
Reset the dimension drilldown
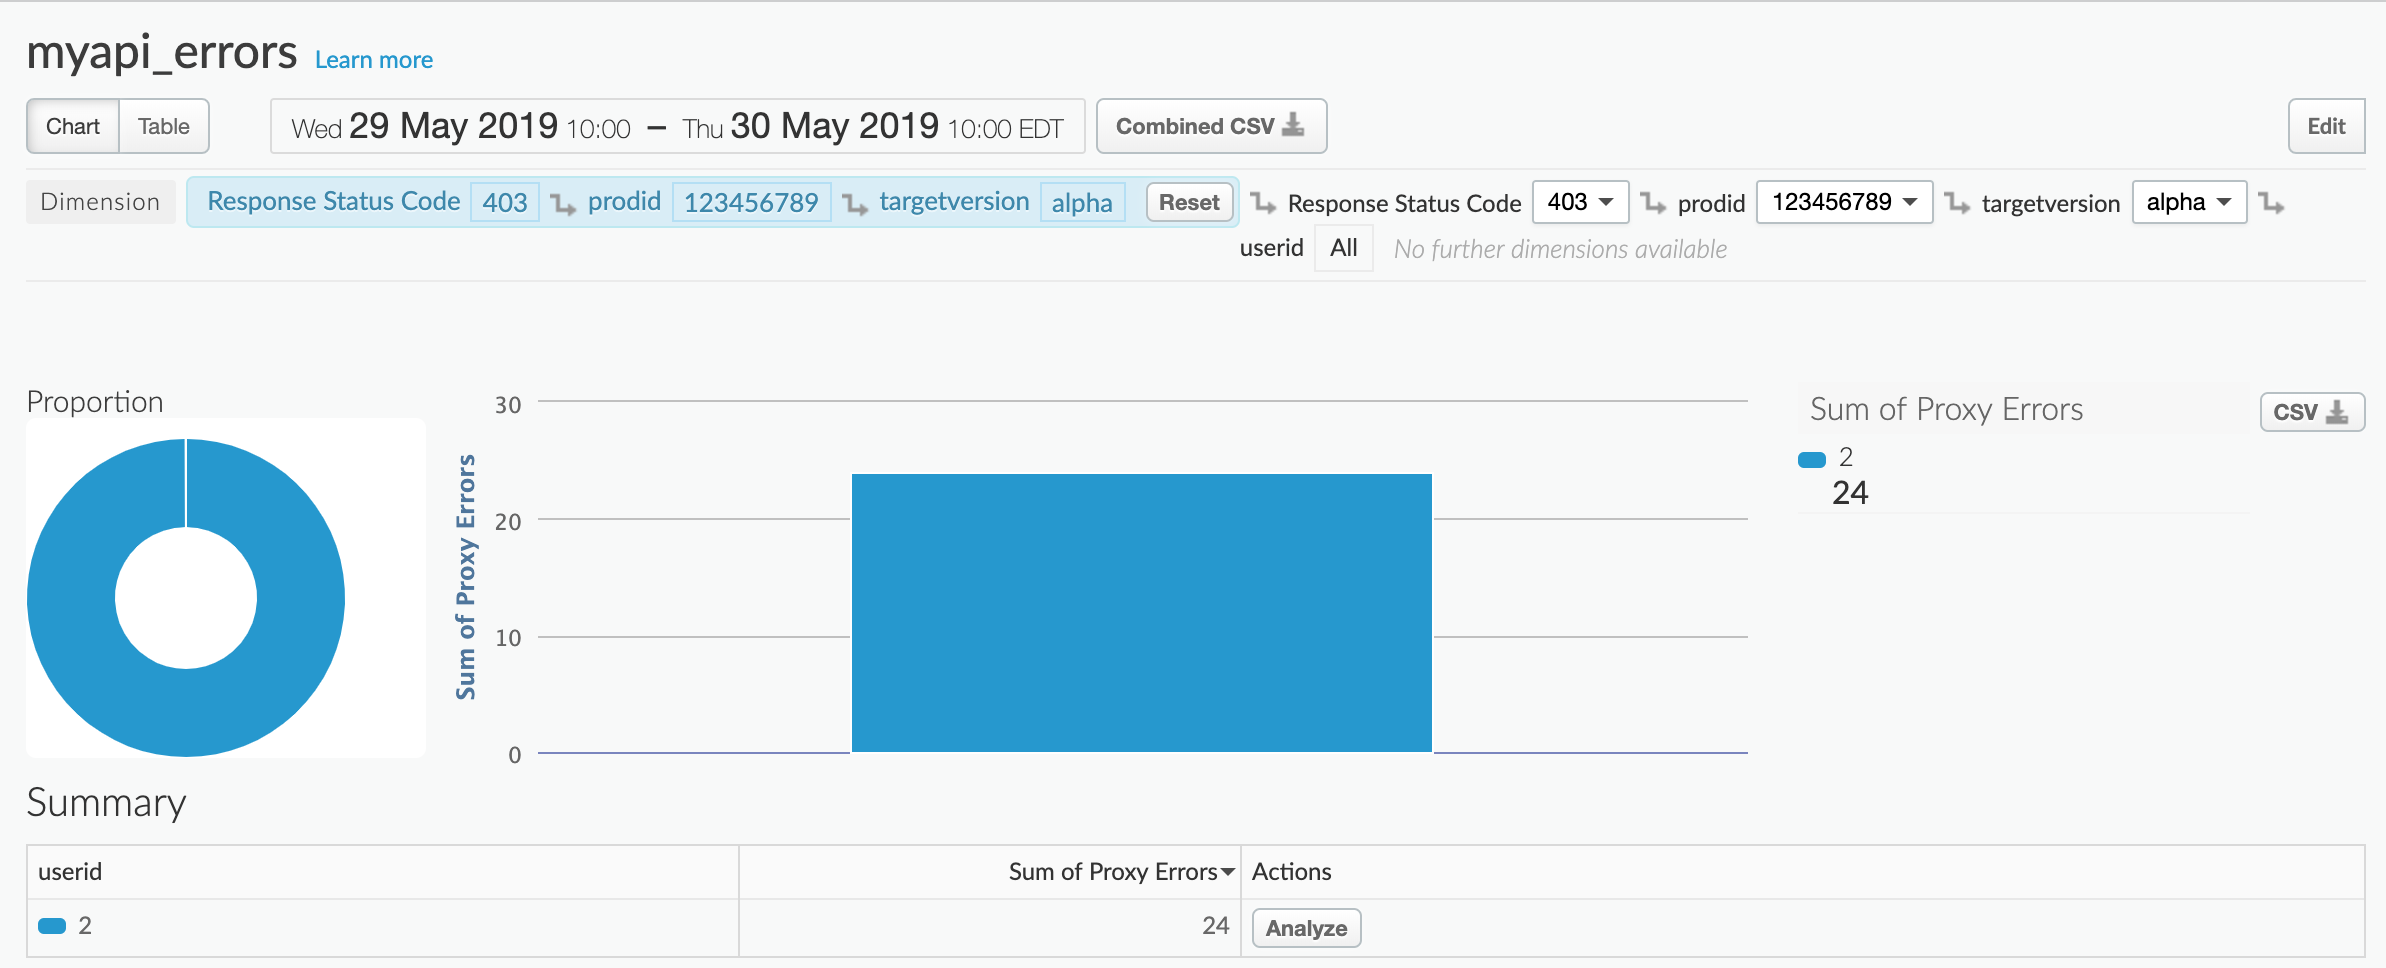(x=1189, y=202)
